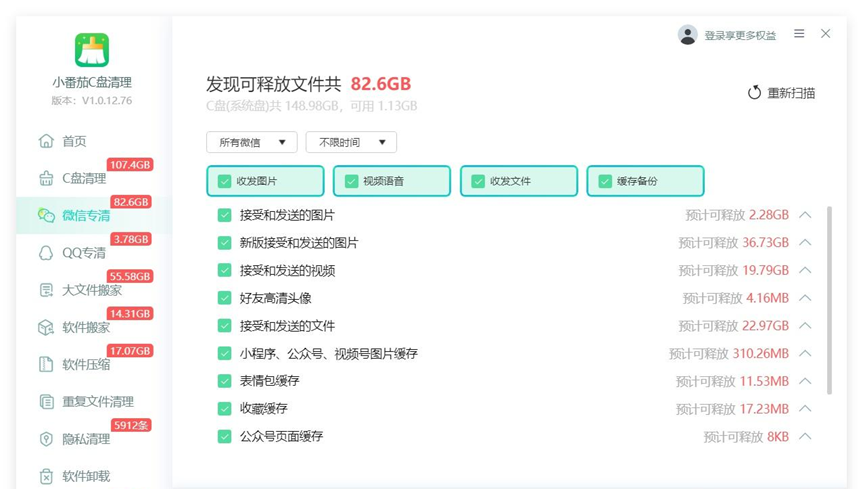Open the 软件搬家 menu item
The height and width of the screenshot is (489, 863).
click(86, 327)
